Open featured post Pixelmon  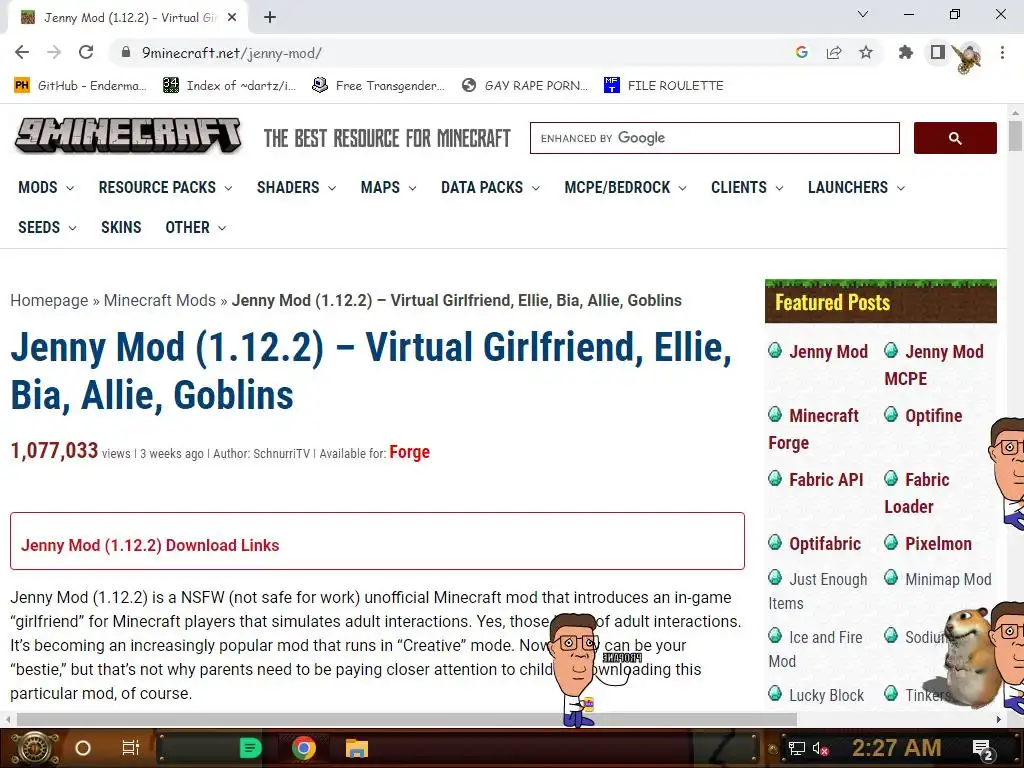[x=938, y=543]
